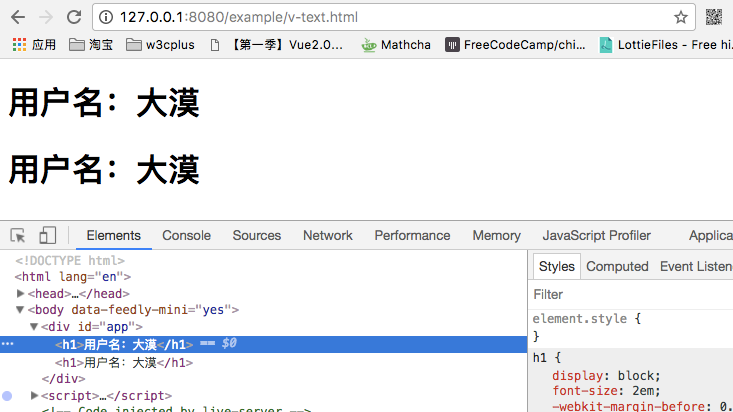Select the html lang="en" node
This screenshot has width=733, height=412.
pos(72,277)
